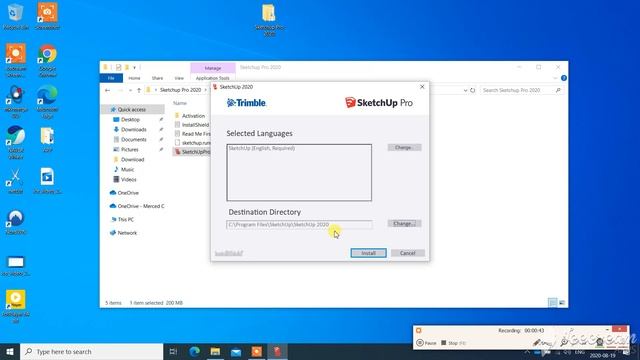
Task: Click the Manage contextual tab in File Explorer
Action: (x=213, y=68)
